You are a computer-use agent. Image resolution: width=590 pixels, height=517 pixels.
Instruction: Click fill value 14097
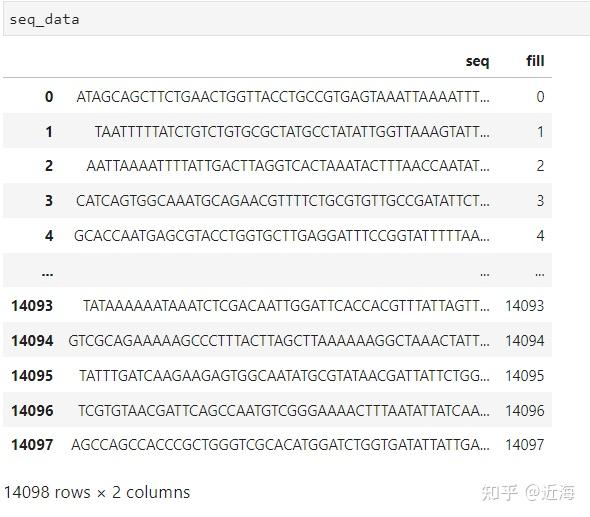pyautogui.click(x=525, y=445)
